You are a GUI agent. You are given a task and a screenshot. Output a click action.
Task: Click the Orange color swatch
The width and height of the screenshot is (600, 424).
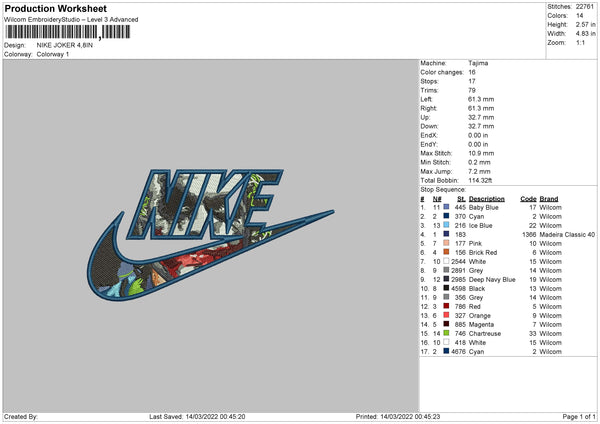pos(446,315)
